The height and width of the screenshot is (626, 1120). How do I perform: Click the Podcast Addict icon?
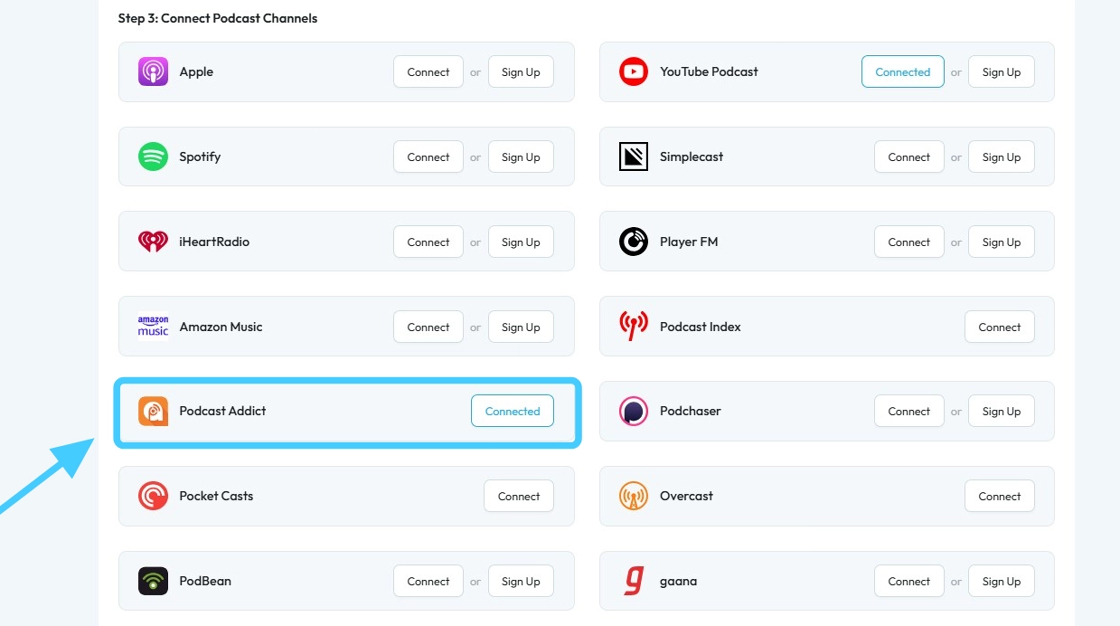tap(153, 411)
